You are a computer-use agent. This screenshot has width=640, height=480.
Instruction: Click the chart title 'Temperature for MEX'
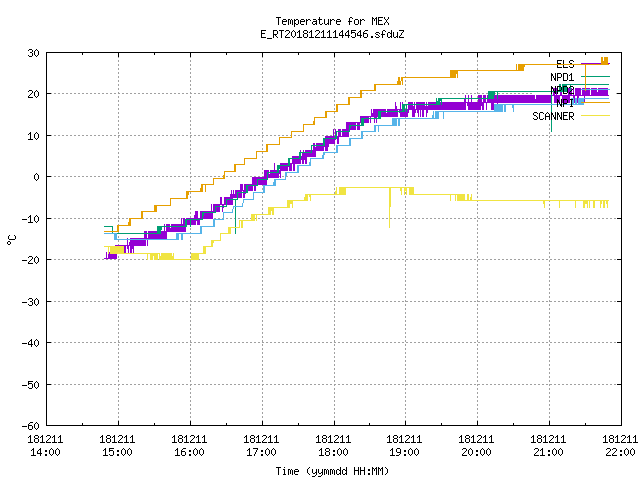coord(332,21)
